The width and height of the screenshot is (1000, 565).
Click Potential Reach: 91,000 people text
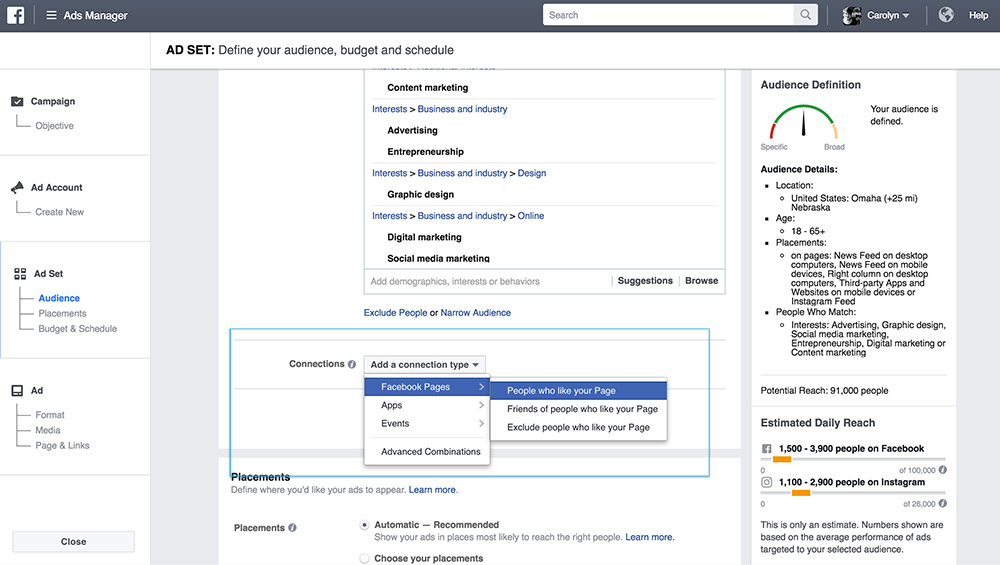[x=824, y=390]
